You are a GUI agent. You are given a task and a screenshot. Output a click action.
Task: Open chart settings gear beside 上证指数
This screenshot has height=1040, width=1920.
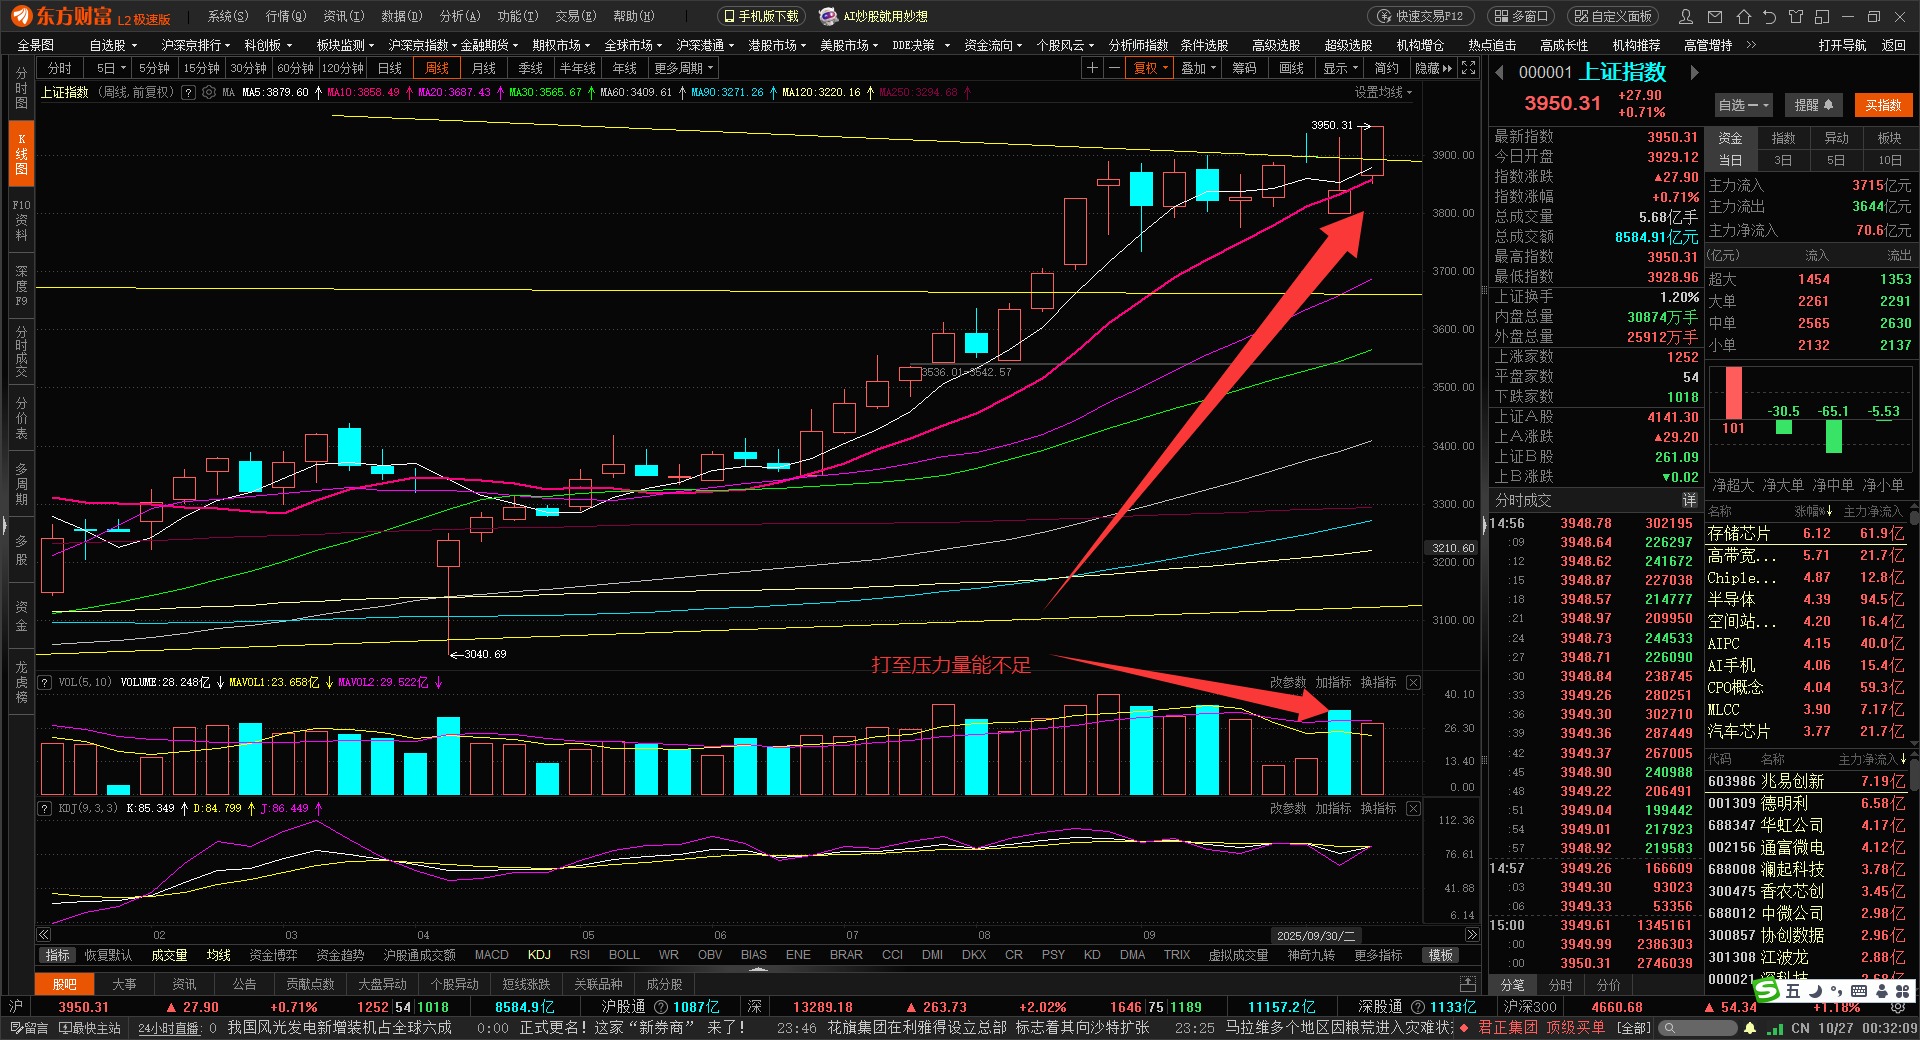208,92
